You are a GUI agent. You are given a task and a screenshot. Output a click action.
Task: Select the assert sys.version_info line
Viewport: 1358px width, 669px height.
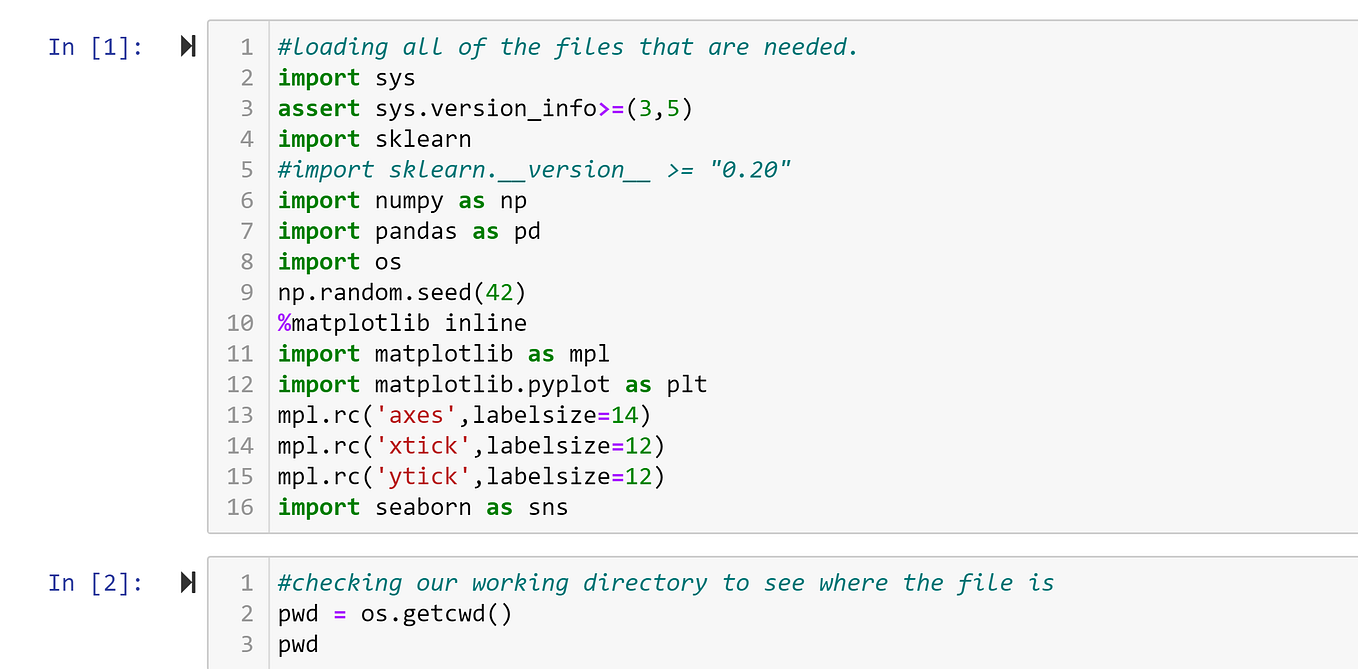pos(470,107)
